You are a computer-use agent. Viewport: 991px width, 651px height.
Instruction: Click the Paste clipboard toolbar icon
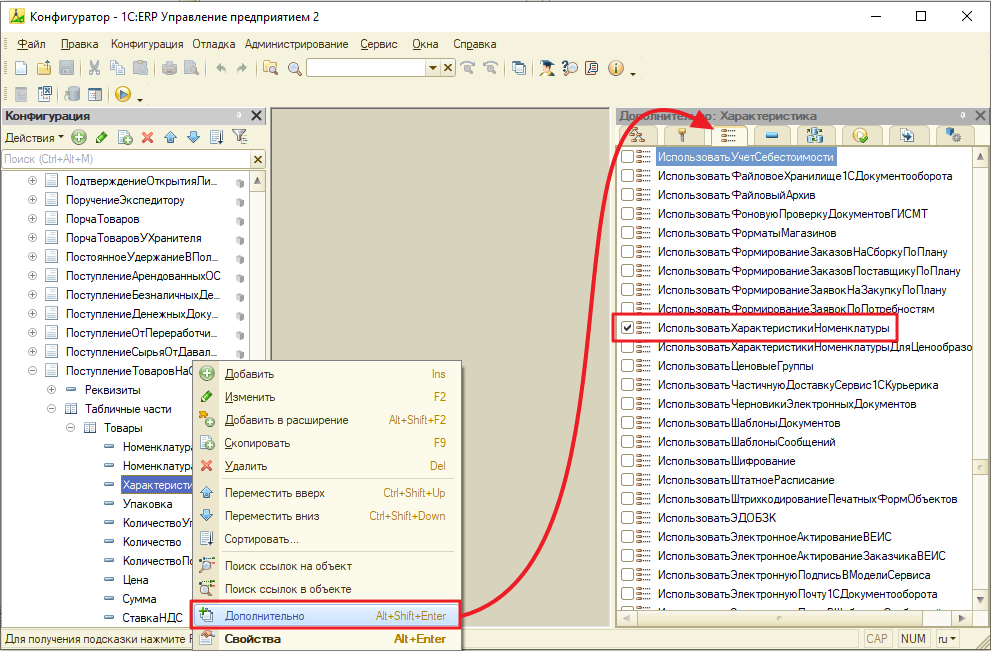coord(140,68)
